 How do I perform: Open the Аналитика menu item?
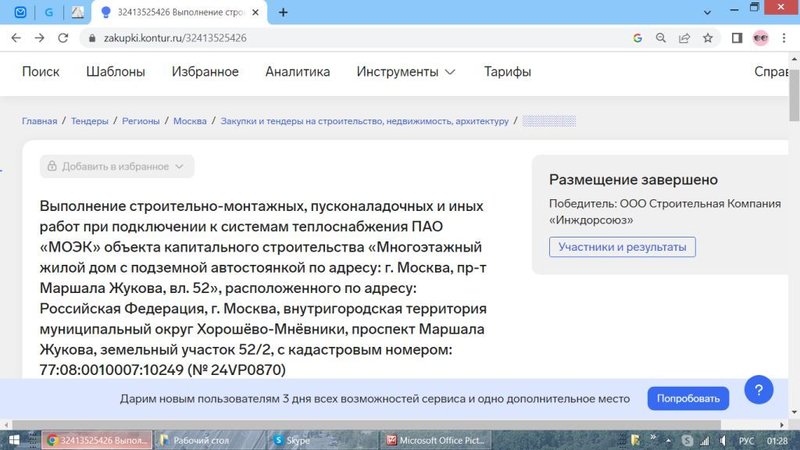pyautogui.click(x=297, y=72)
